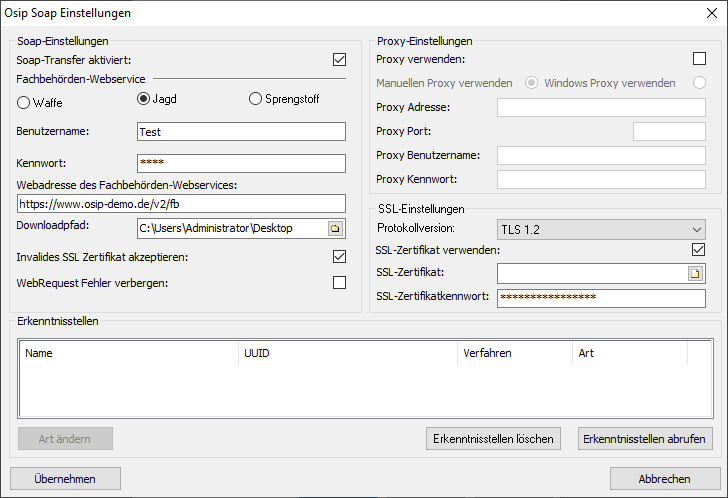Viewport: 728px width, 498px height.
Task: Open the Protokollversion TLS dropdown
Action: (x=601, y=229)
